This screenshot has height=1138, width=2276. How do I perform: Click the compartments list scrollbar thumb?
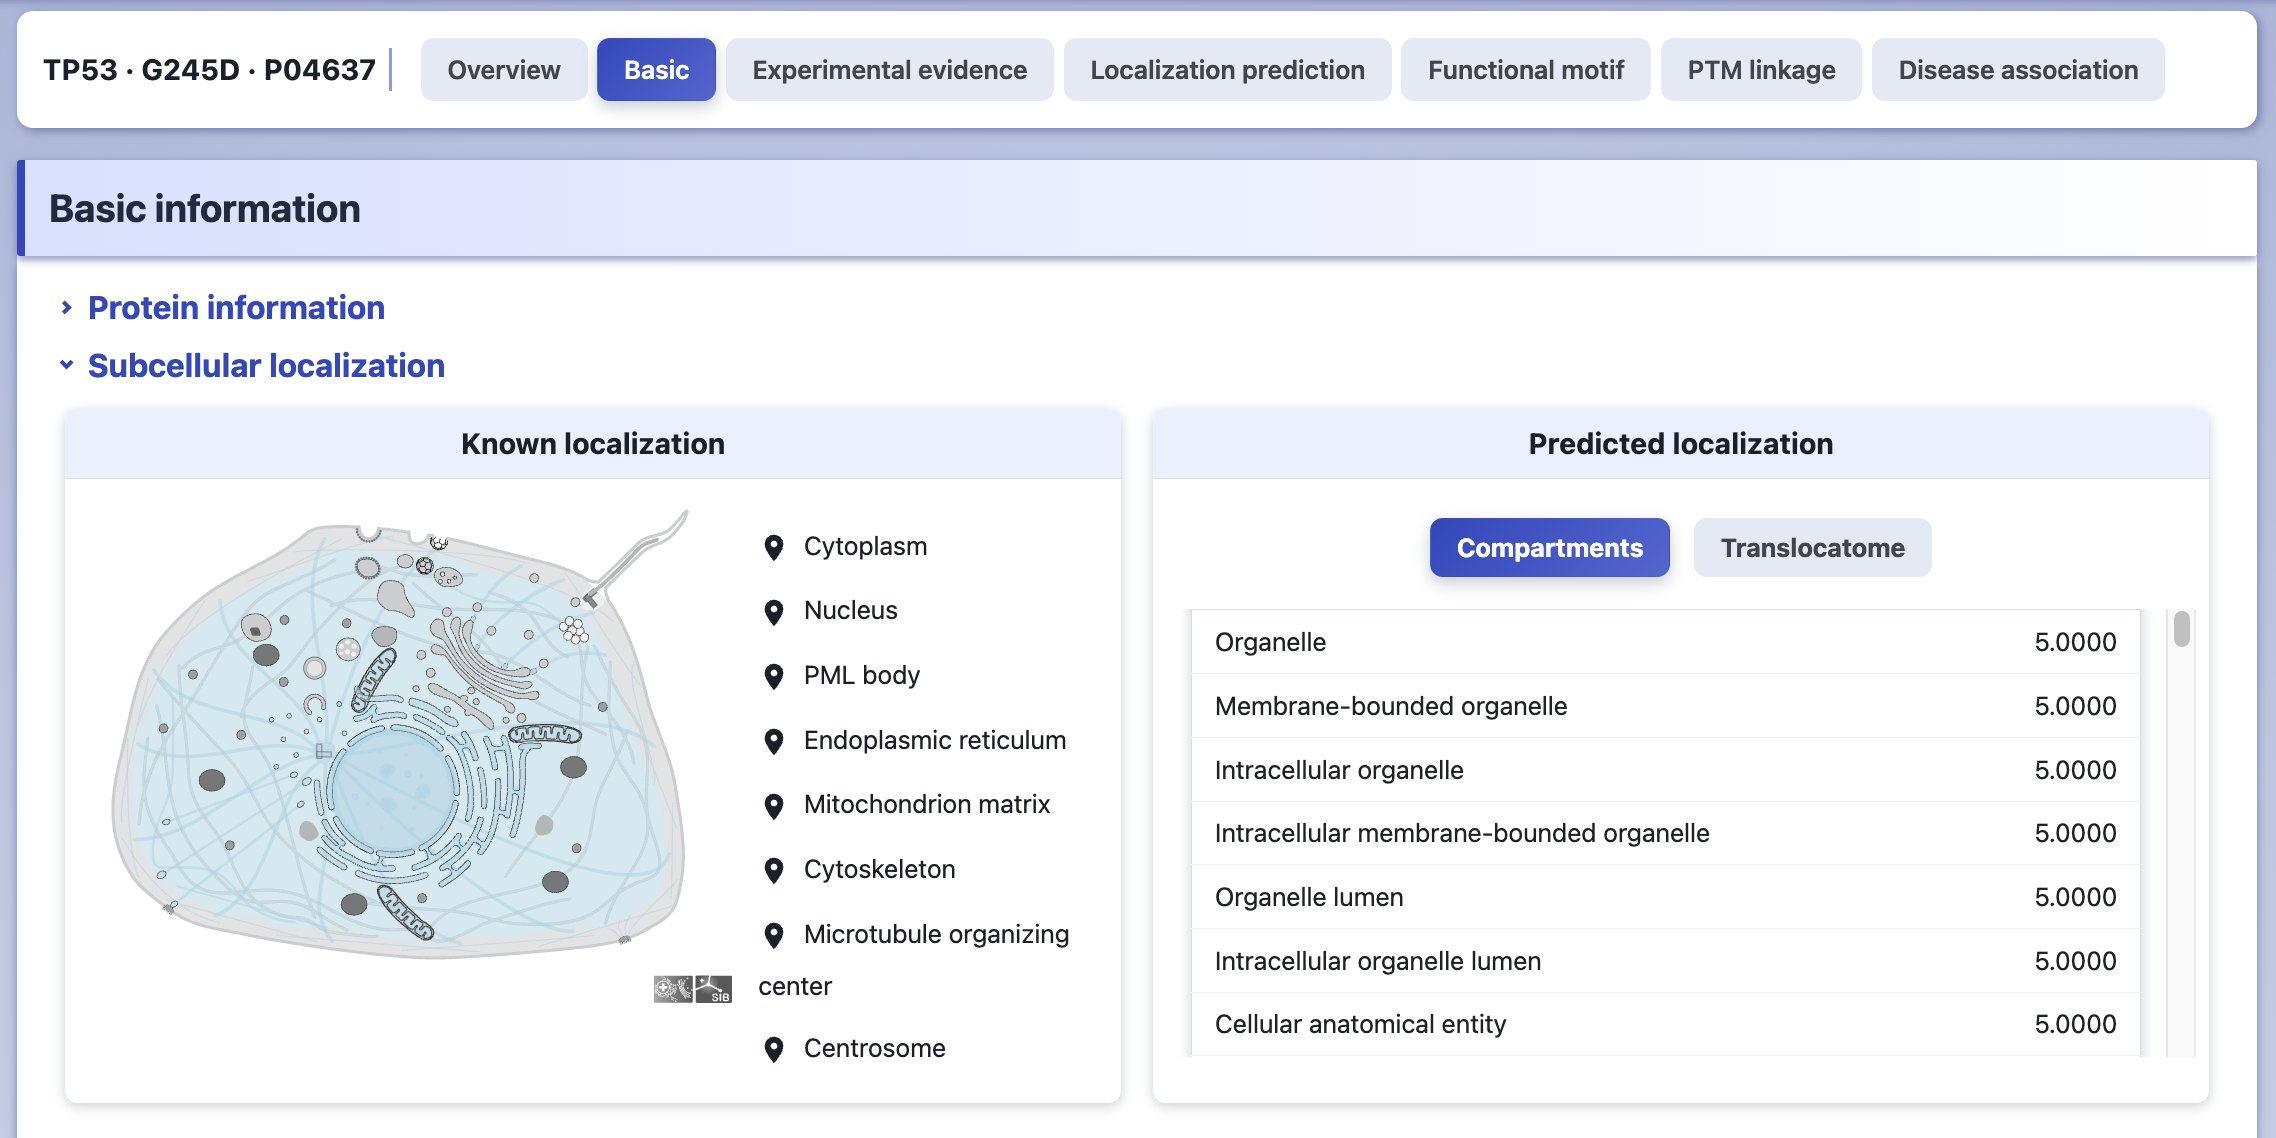(2182, 629)
